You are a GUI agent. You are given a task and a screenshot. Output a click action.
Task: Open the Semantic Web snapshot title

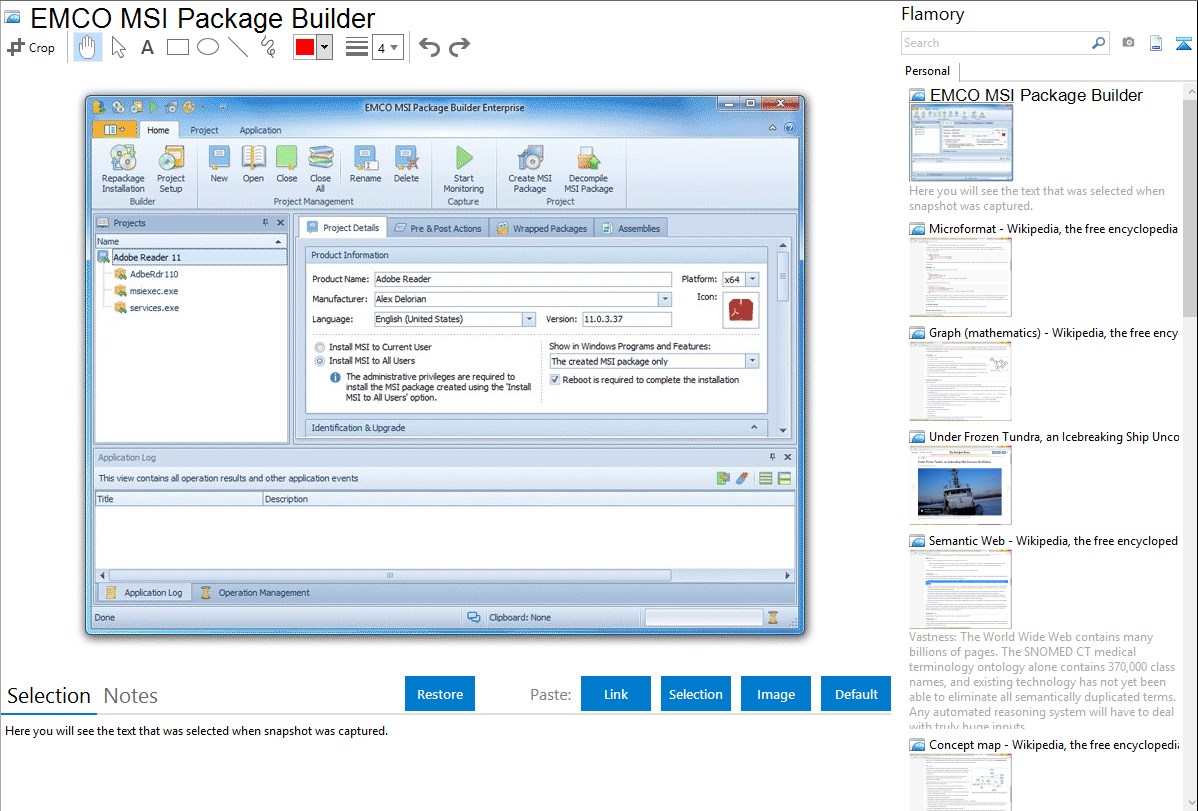tap(1053, 541)
